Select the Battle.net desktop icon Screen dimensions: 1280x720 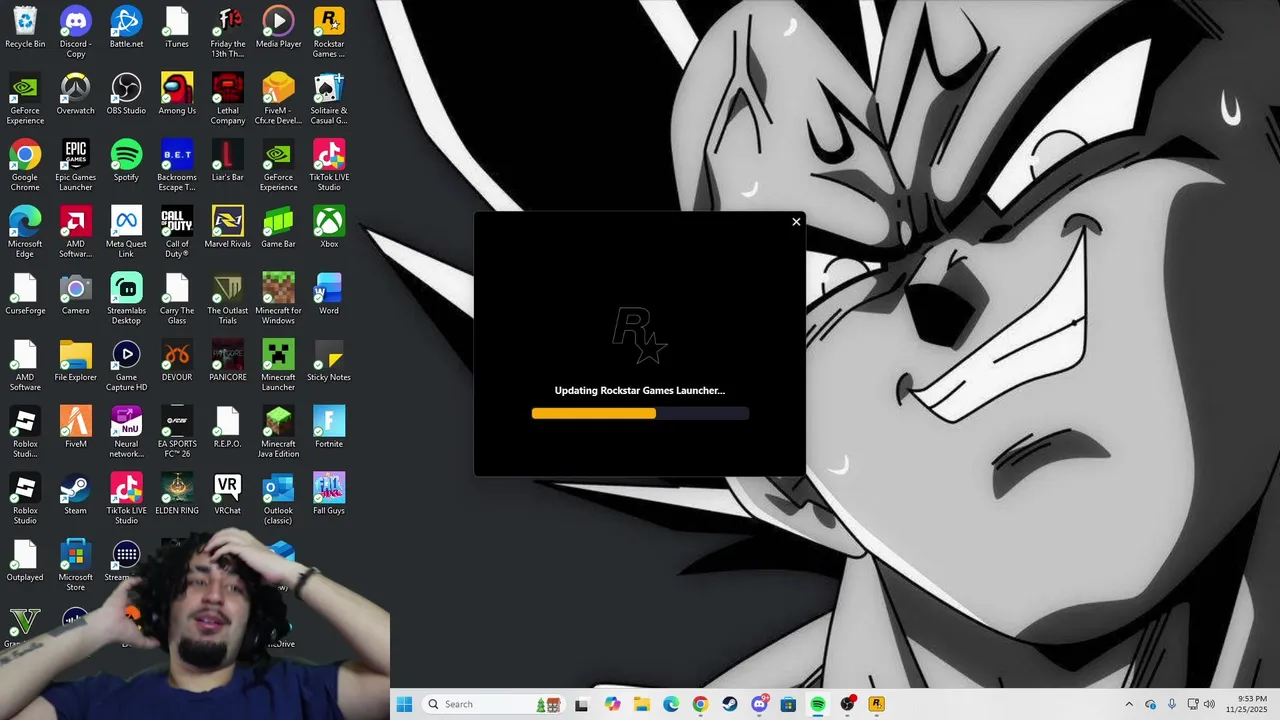tap(126, 29)
